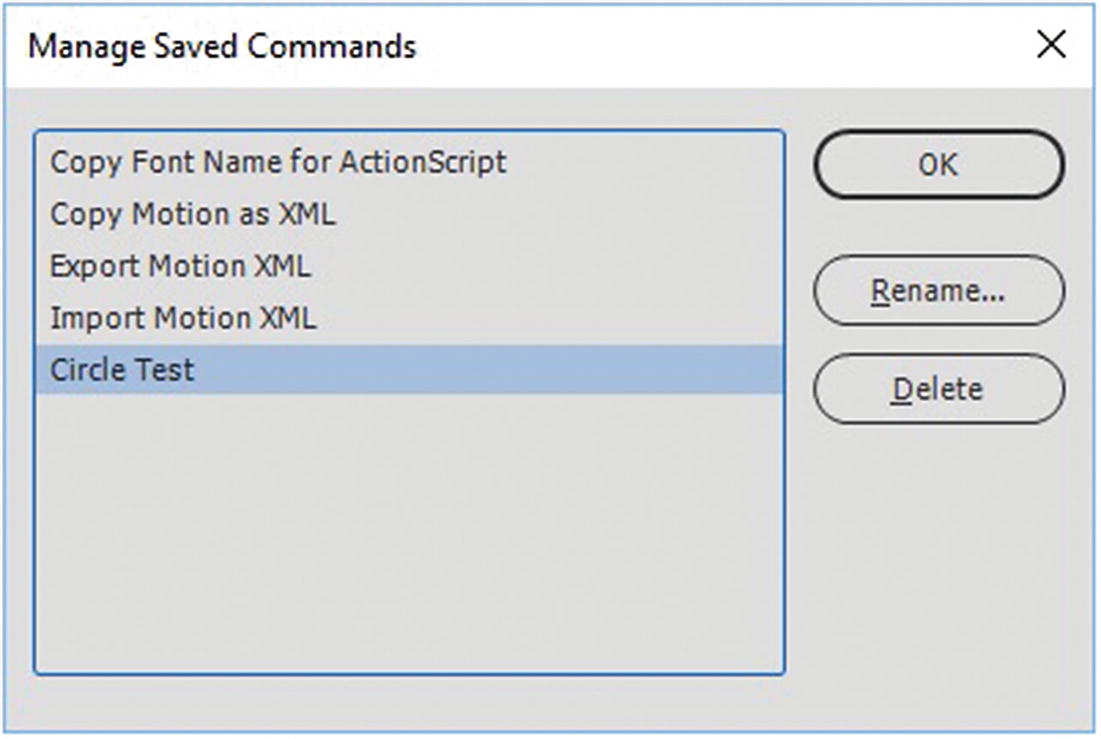The width and height of the screenshot is (1101, 739).
Task: Hit the Delete button beneath Rename
Action: [x=938, y=388]
